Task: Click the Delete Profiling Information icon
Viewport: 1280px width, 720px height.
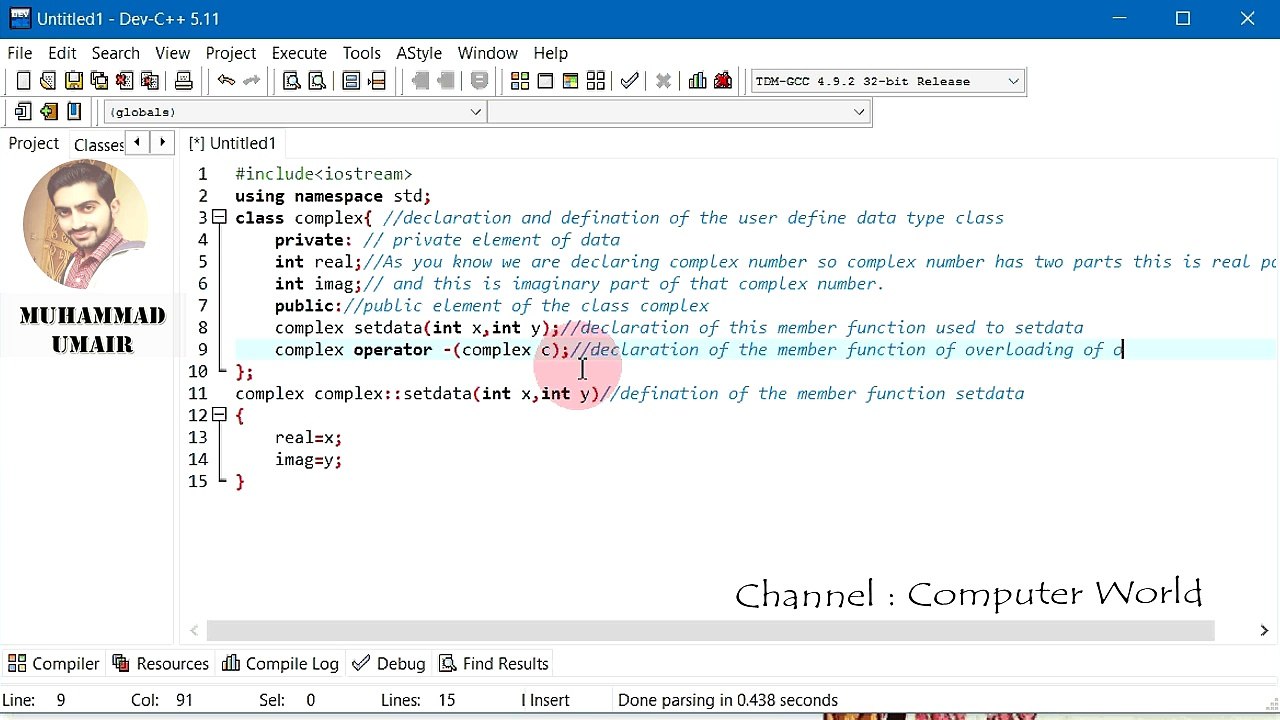Action: [x=723, y=81]
